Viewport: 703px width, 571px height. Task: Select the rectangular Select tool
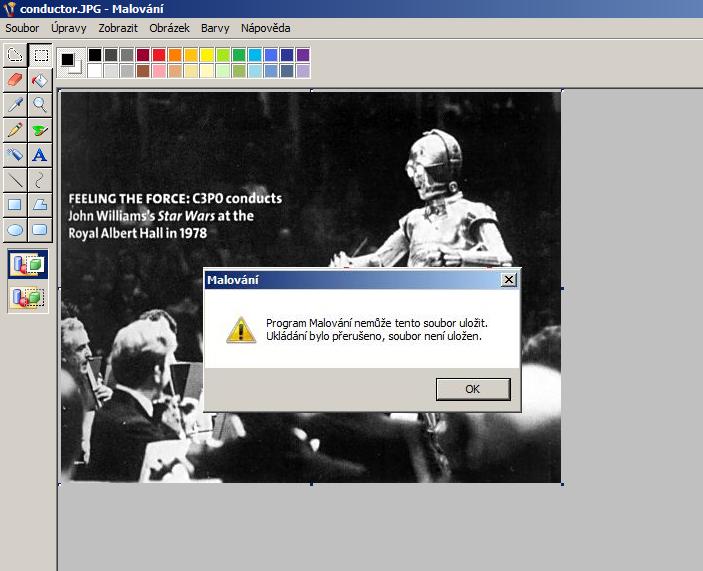[40, 56]
